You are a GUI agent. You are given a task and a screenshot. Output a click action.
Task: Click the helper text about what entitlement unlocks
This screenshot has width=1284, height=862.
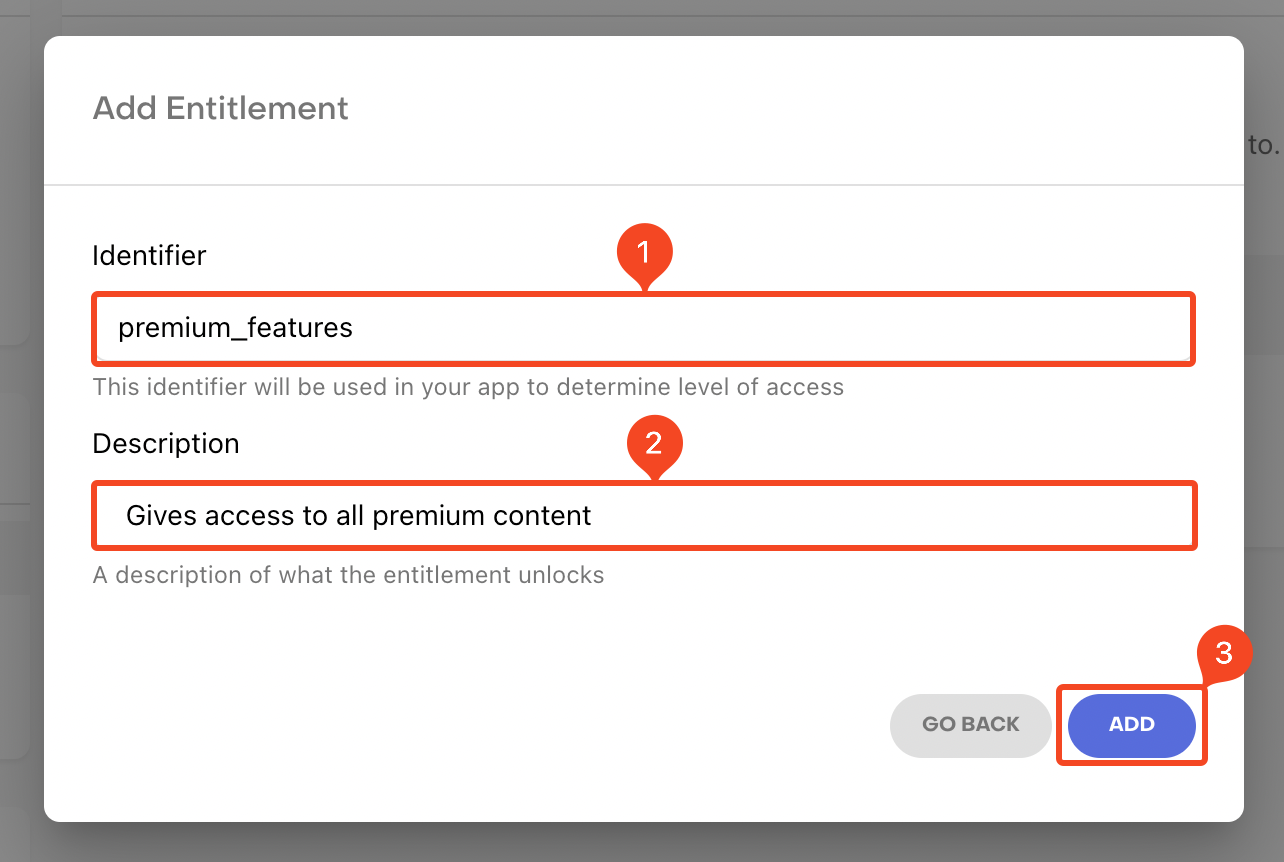tap(348, 575)
